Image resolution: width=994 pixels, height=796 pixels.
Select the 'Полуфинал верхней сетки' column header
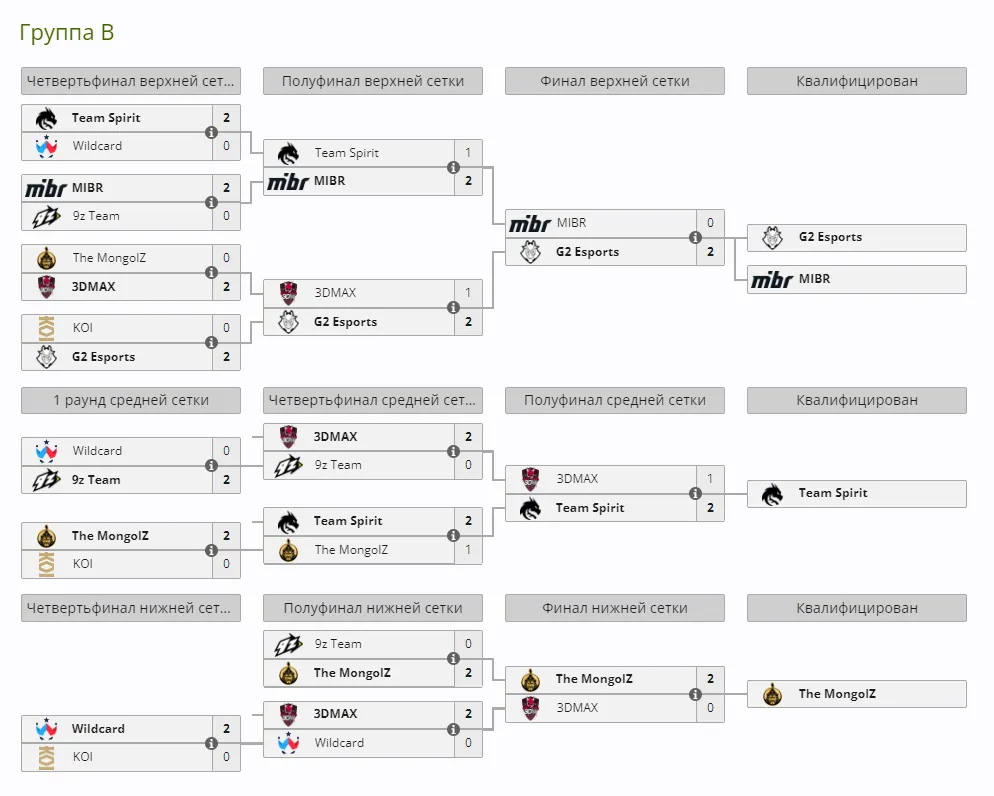pos(373,81)
